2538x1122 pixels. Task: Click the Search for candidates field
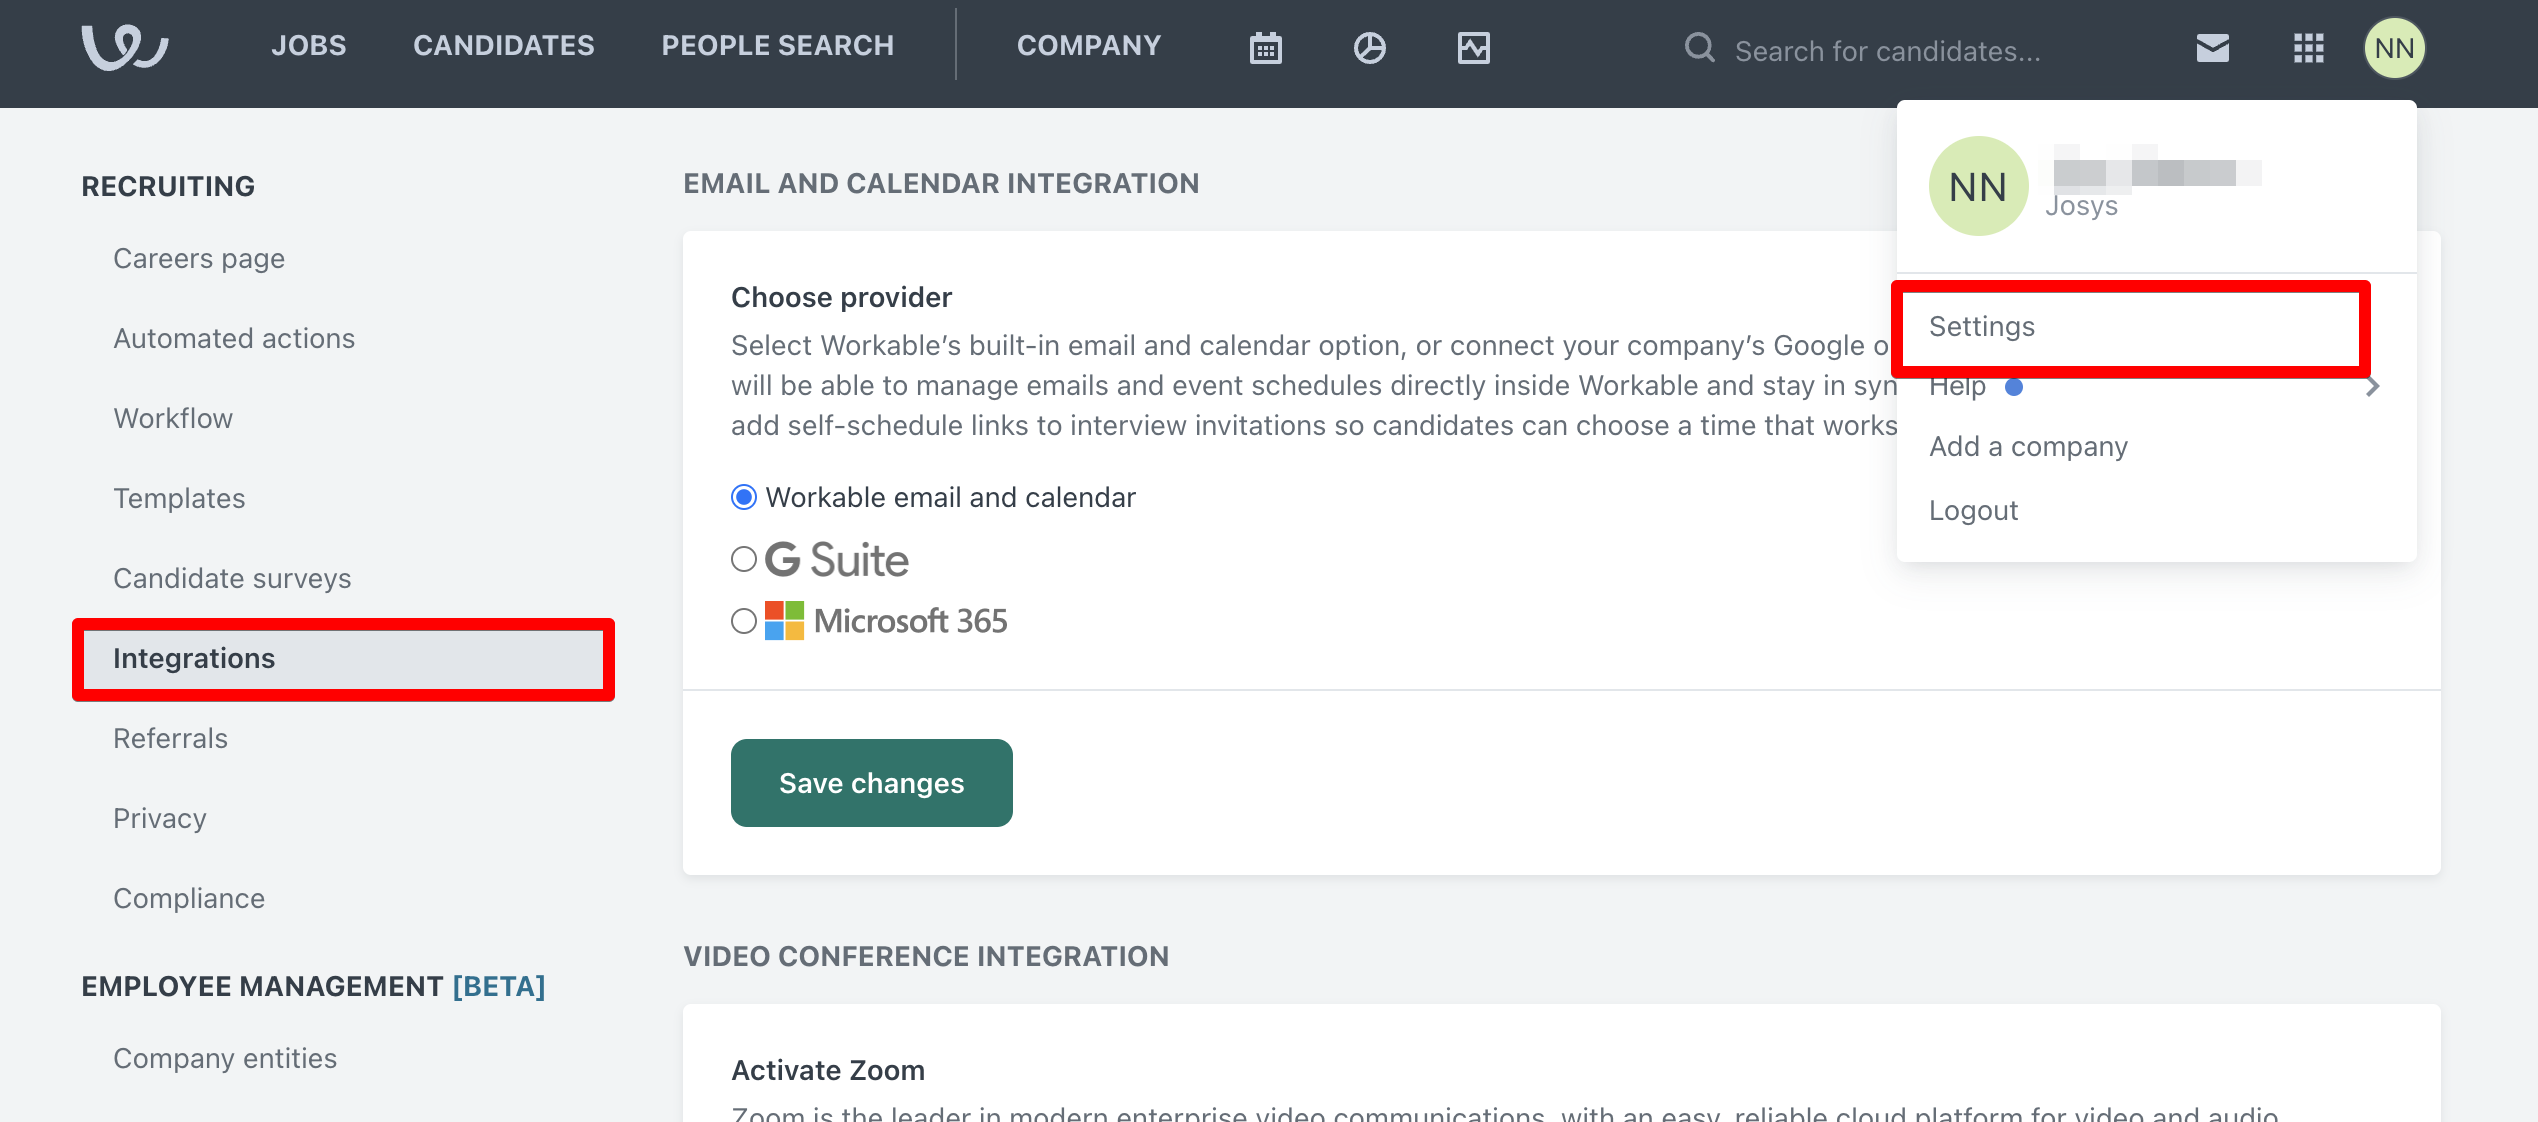pos(1887,51)
